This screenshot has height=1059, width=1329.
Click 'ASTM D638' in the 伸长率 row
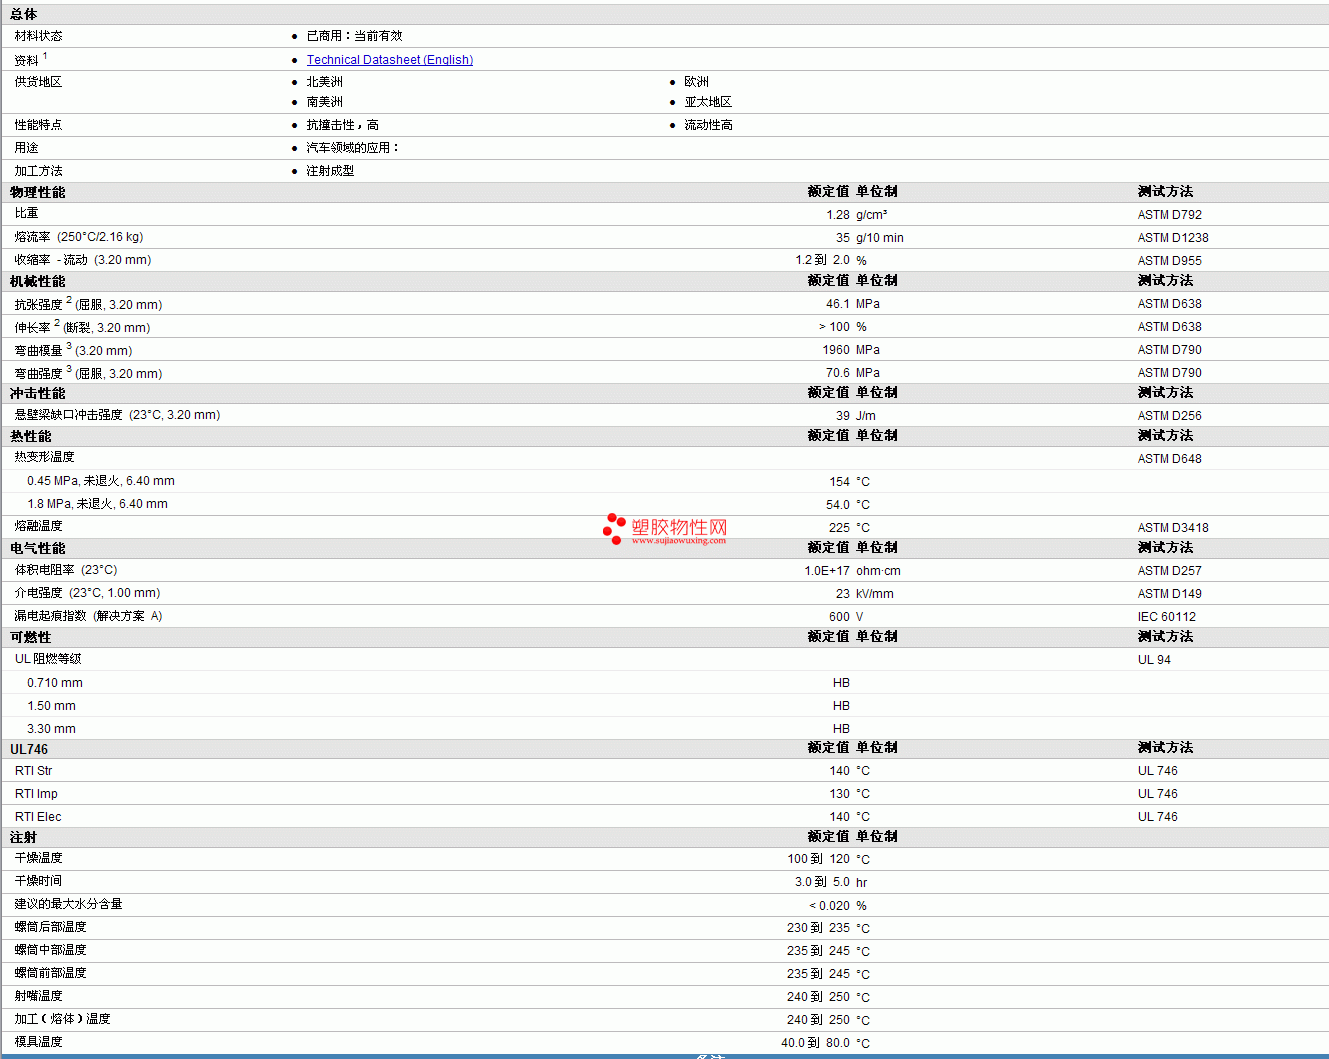click(x=1170, y=327)
